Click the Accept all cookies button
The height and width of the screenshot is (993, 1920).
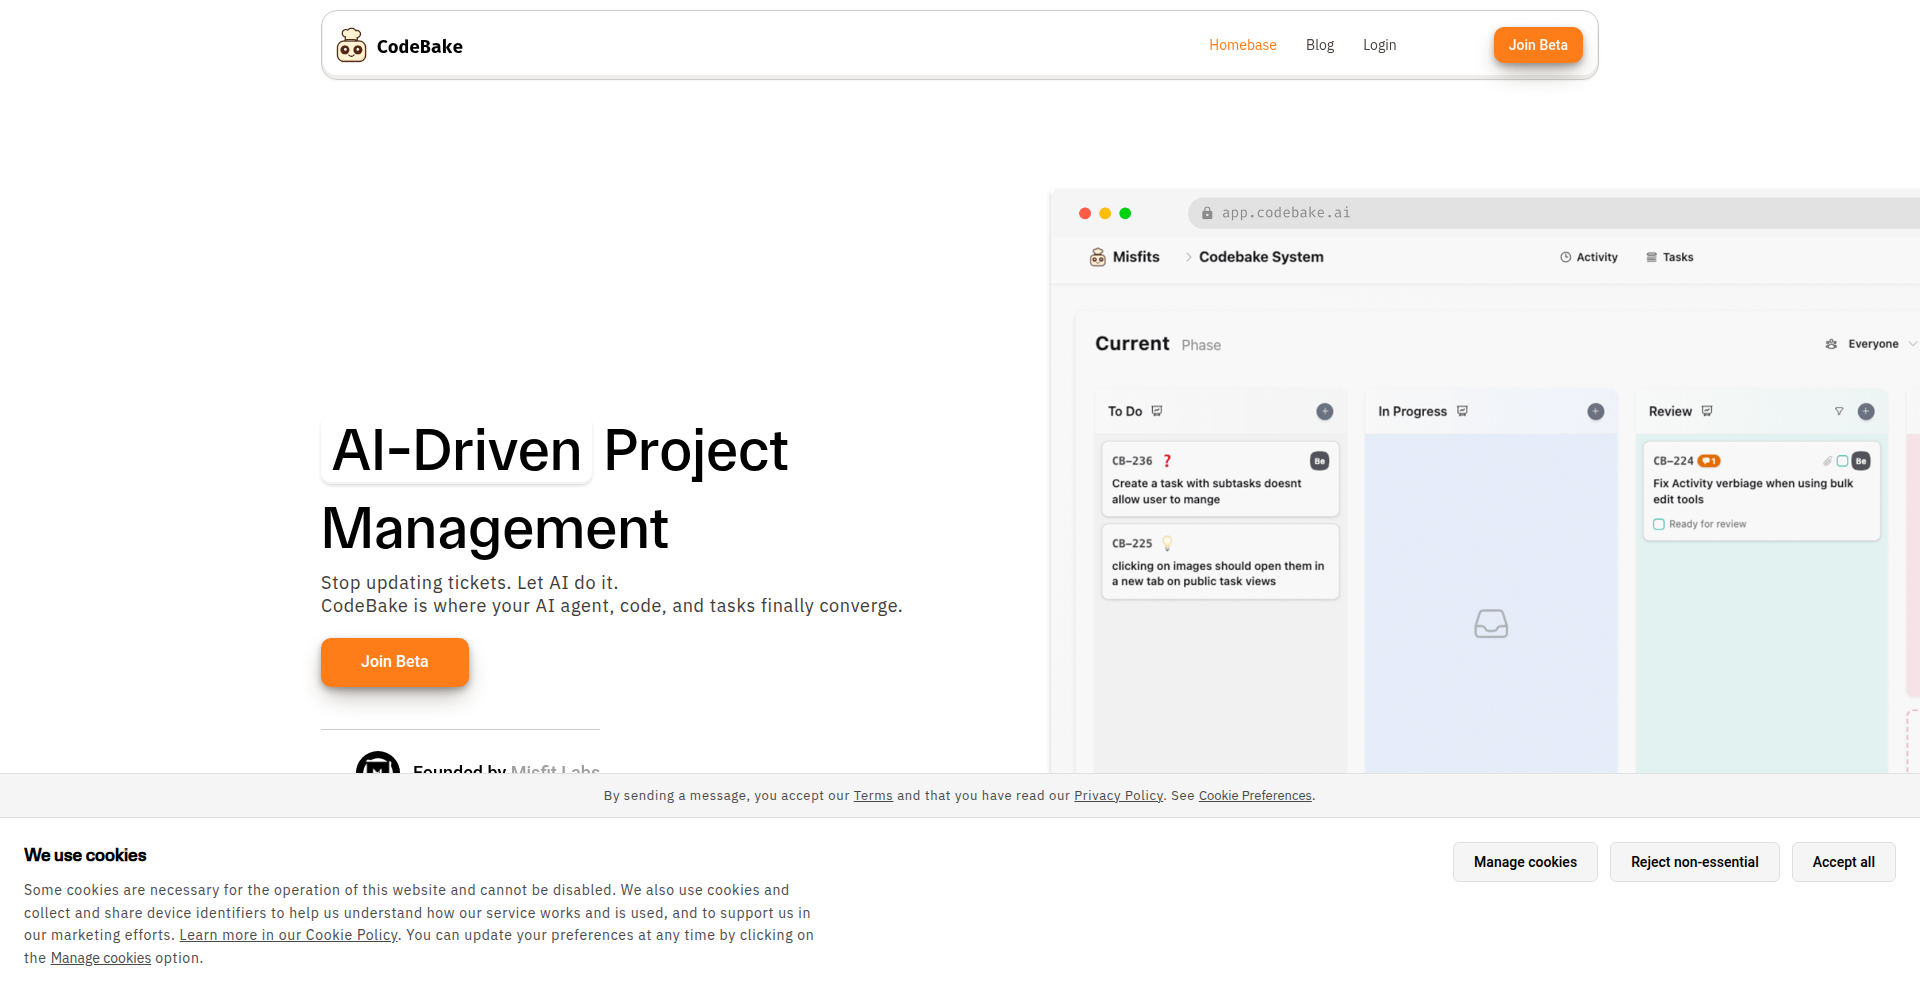1844,862
